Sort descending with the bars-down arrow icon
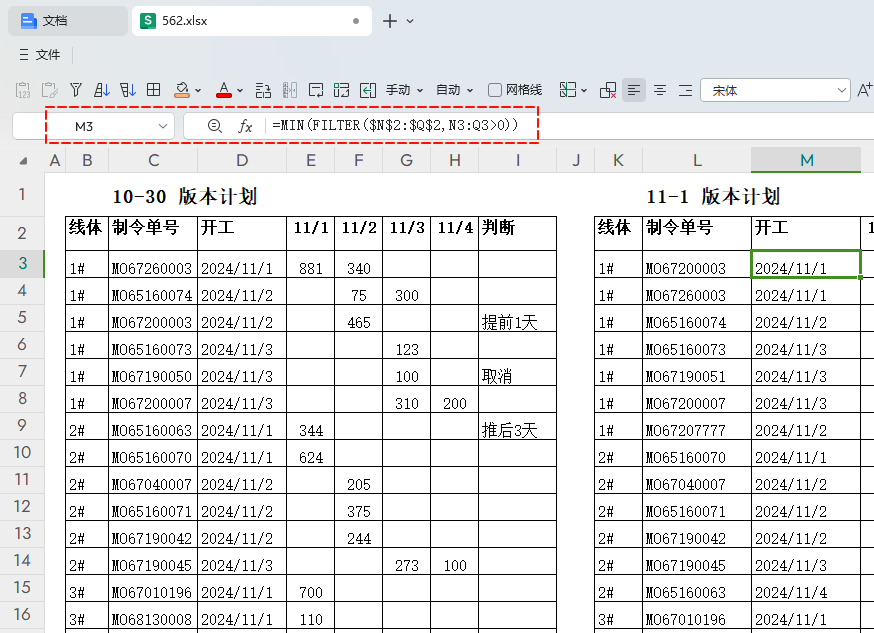This screenshot has width=874, height=633. [128, 90]
